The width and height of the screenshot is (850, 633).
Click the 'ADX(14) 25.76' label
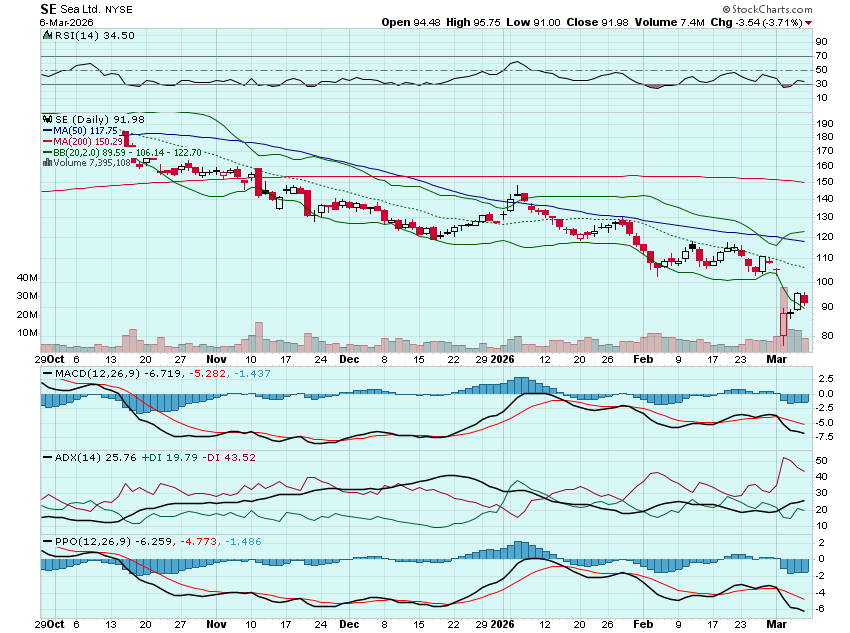pyautogui.click(x=95, y=457)
